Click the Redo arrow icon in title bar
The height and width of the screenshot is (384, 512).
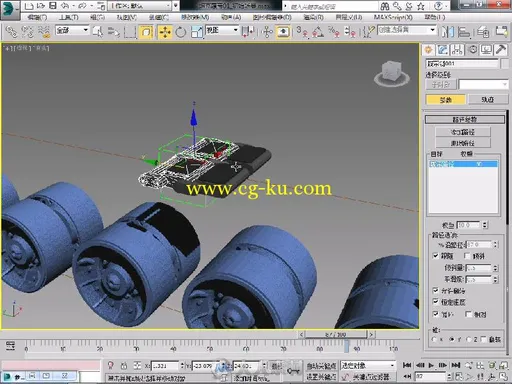point(82,6)
